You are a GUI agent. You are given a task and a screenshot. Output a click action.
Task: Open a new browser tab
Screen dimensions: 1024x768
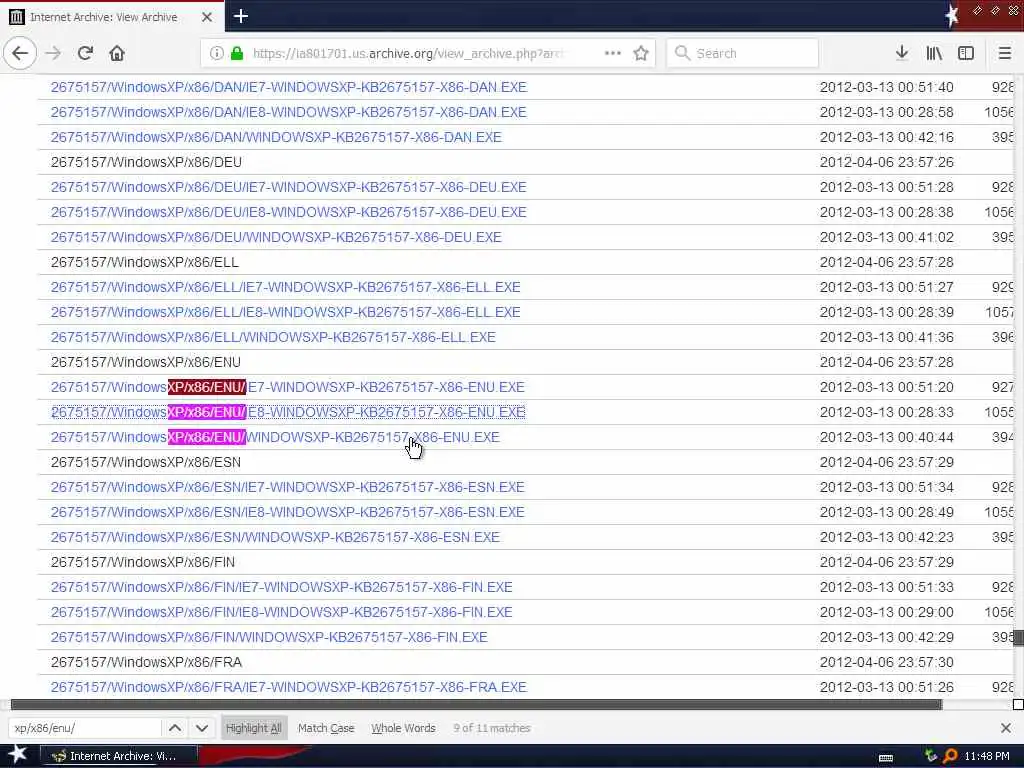241,16
